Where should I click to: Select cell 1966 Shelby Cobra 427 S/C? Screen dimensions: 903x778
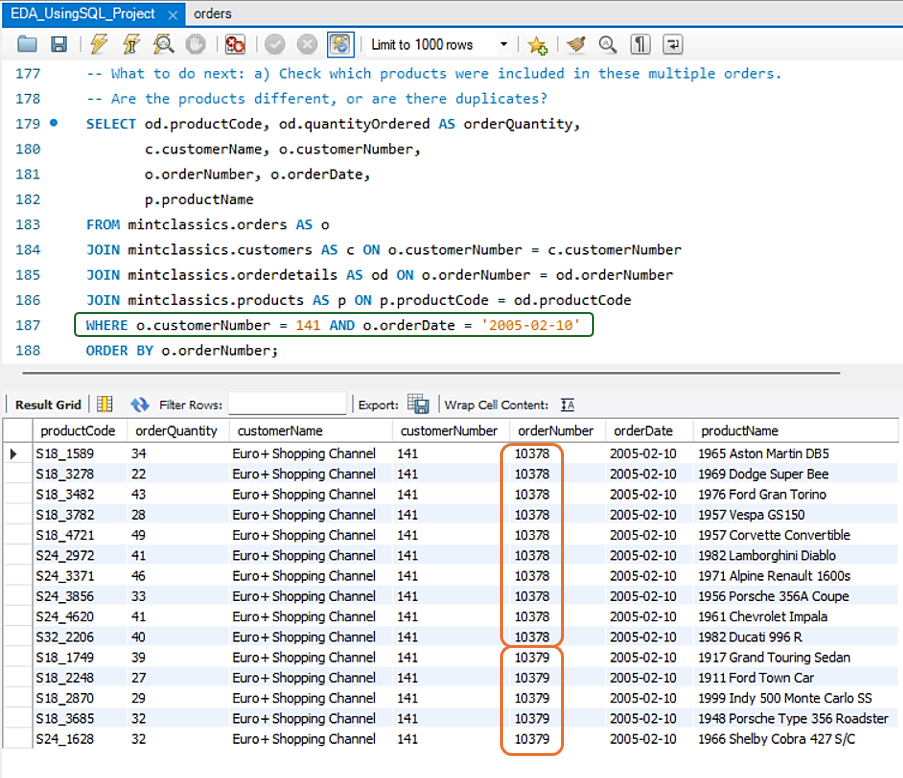795,739
